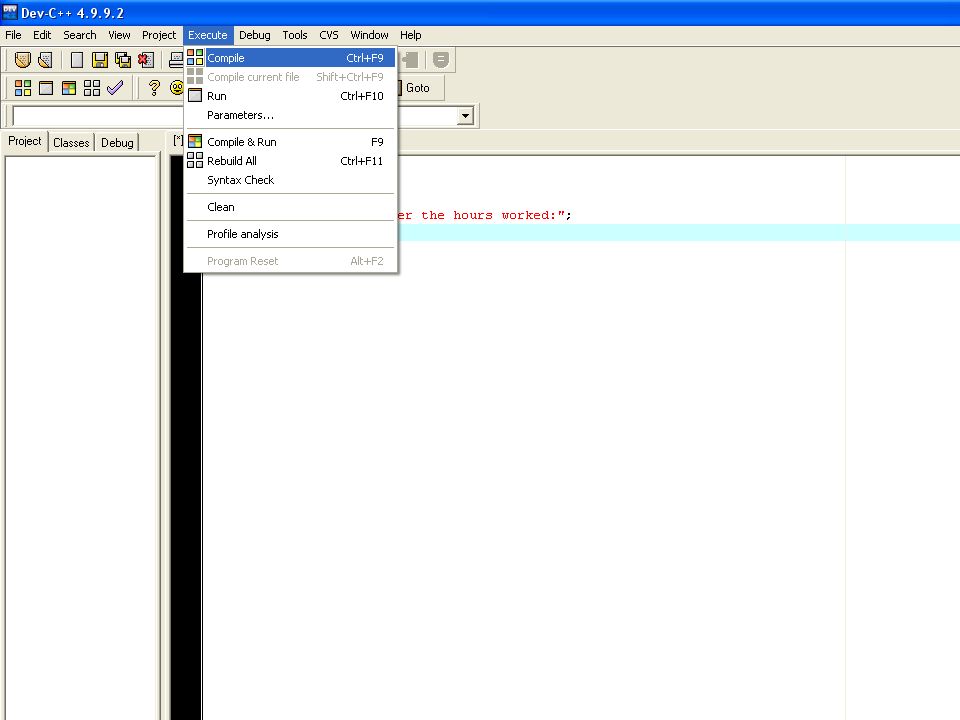960x720 pixels.
Task: Click the Dev-C++ title bar app icon
Action: point(10,12)
